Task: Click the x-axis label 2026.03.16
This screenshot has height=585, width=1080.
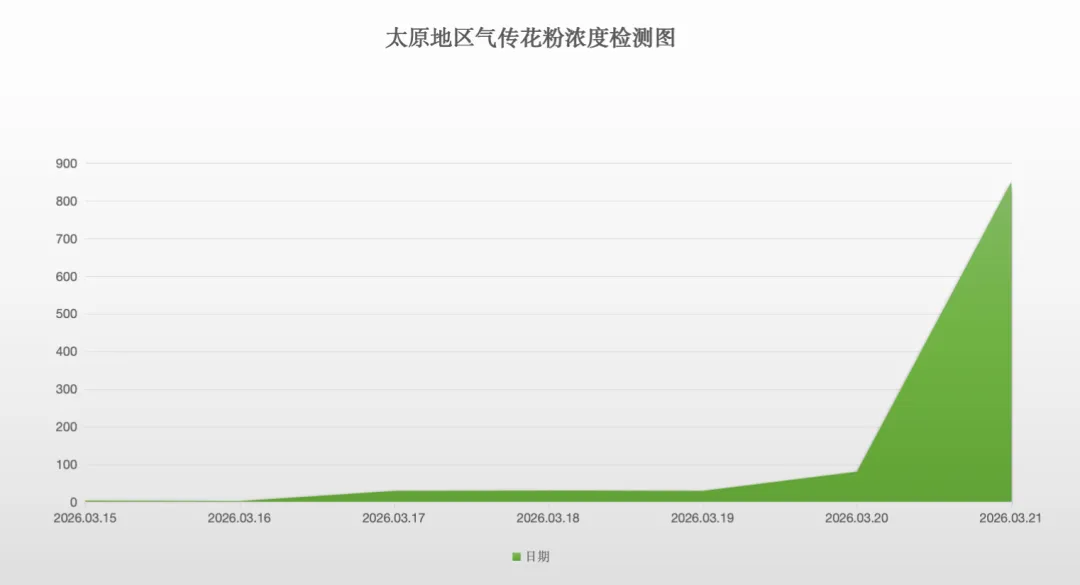Action: point(239,518)
